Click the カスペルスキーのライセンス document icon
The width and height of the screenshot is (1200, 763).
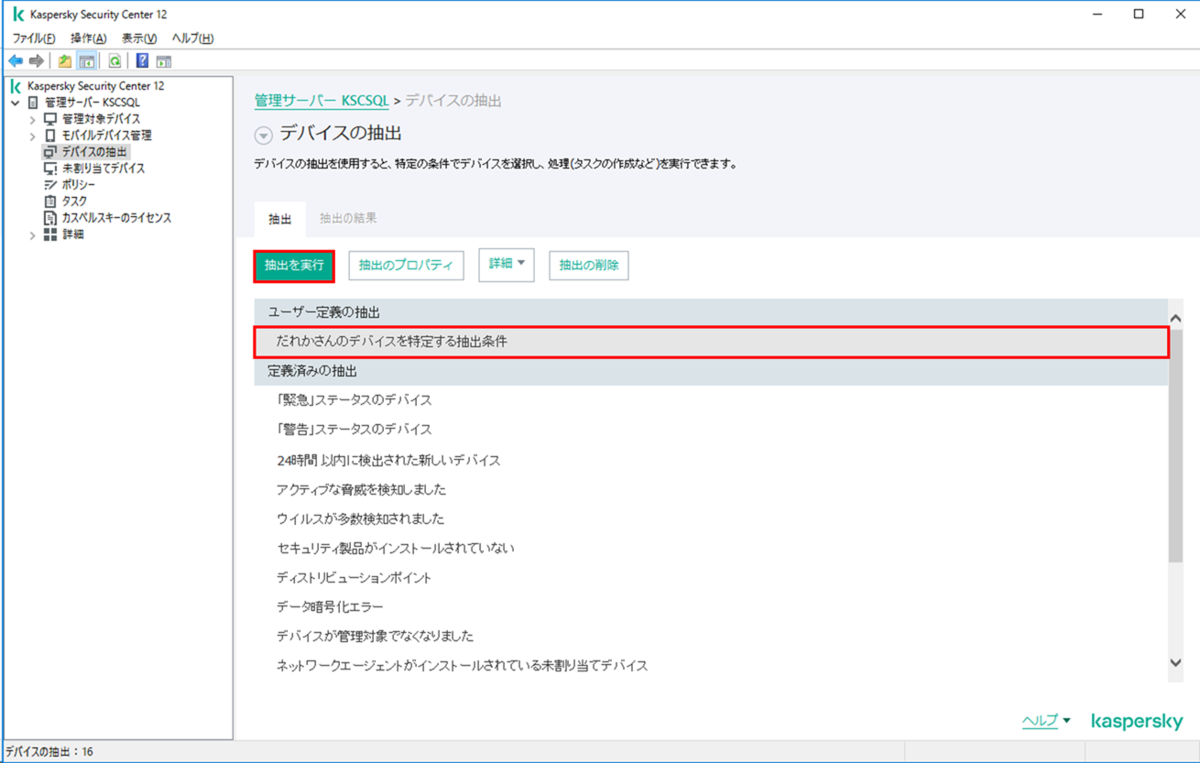[x=50, y=217]
